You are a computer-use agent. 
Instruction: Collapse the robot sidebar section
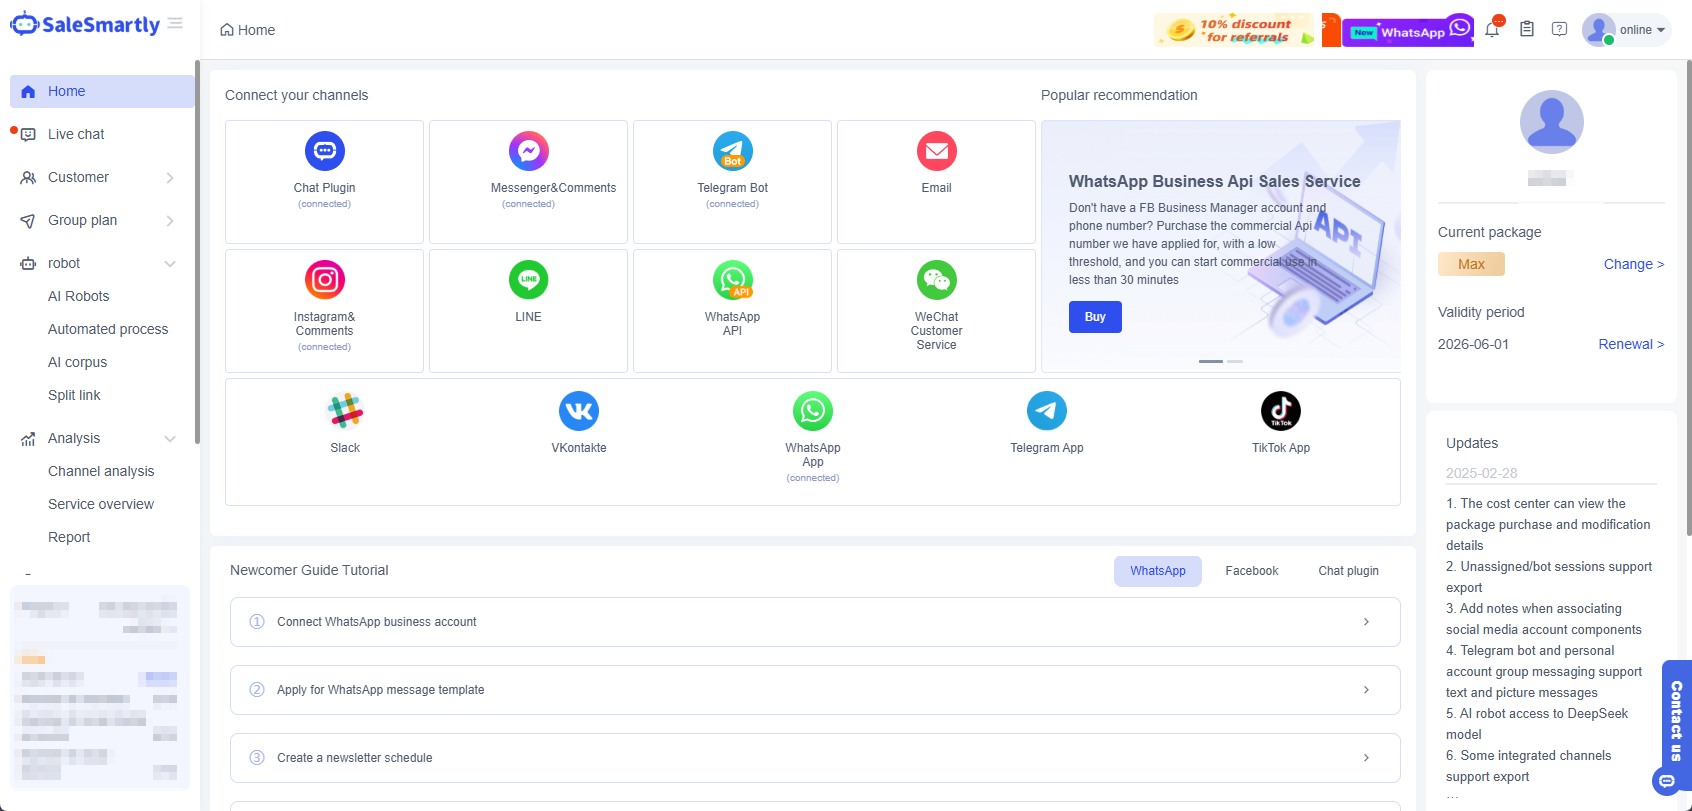(170, 264)
